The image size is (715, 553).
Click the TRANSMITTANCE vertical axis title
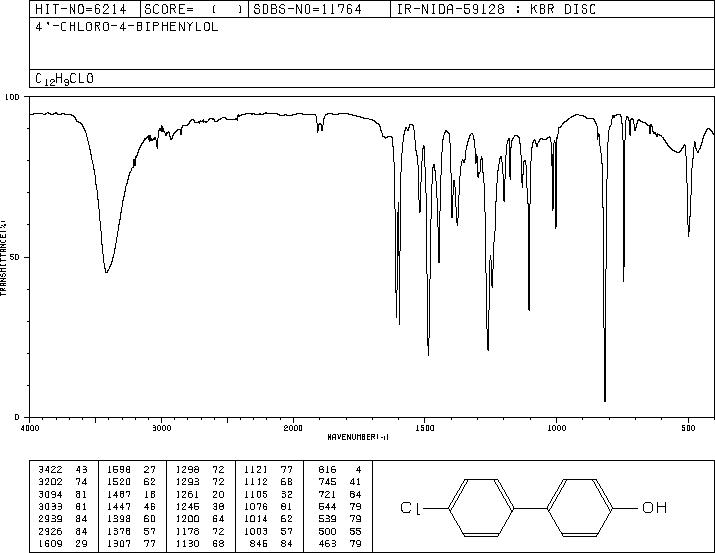pos(3,257)
